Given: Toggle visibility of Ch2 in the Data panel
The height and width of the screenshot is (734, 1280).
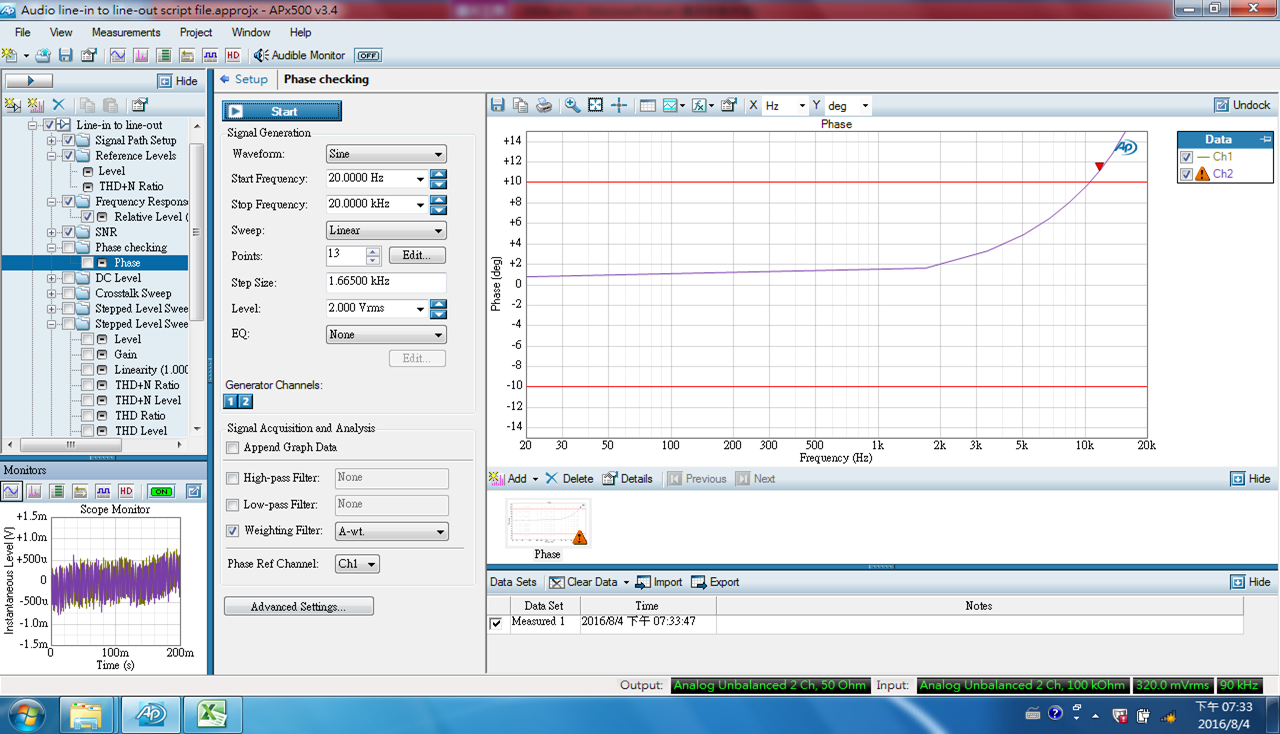Looking at the screenshot, I should 1186,172.
